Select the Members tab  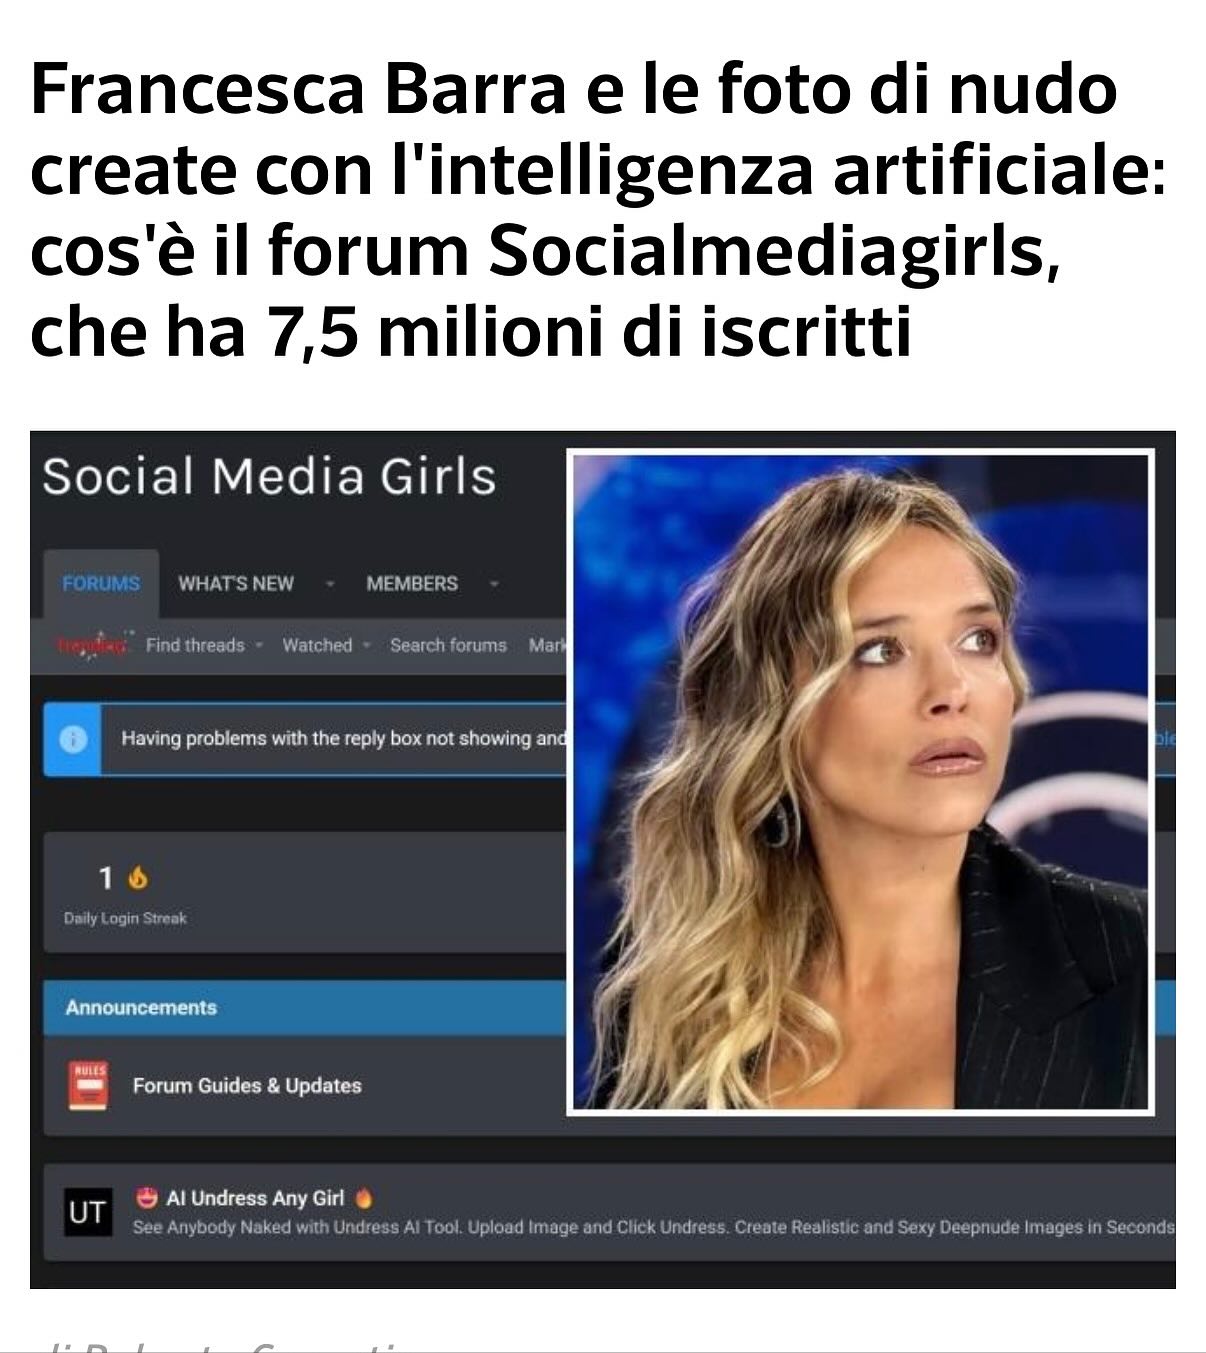click(x=412, y=583)
